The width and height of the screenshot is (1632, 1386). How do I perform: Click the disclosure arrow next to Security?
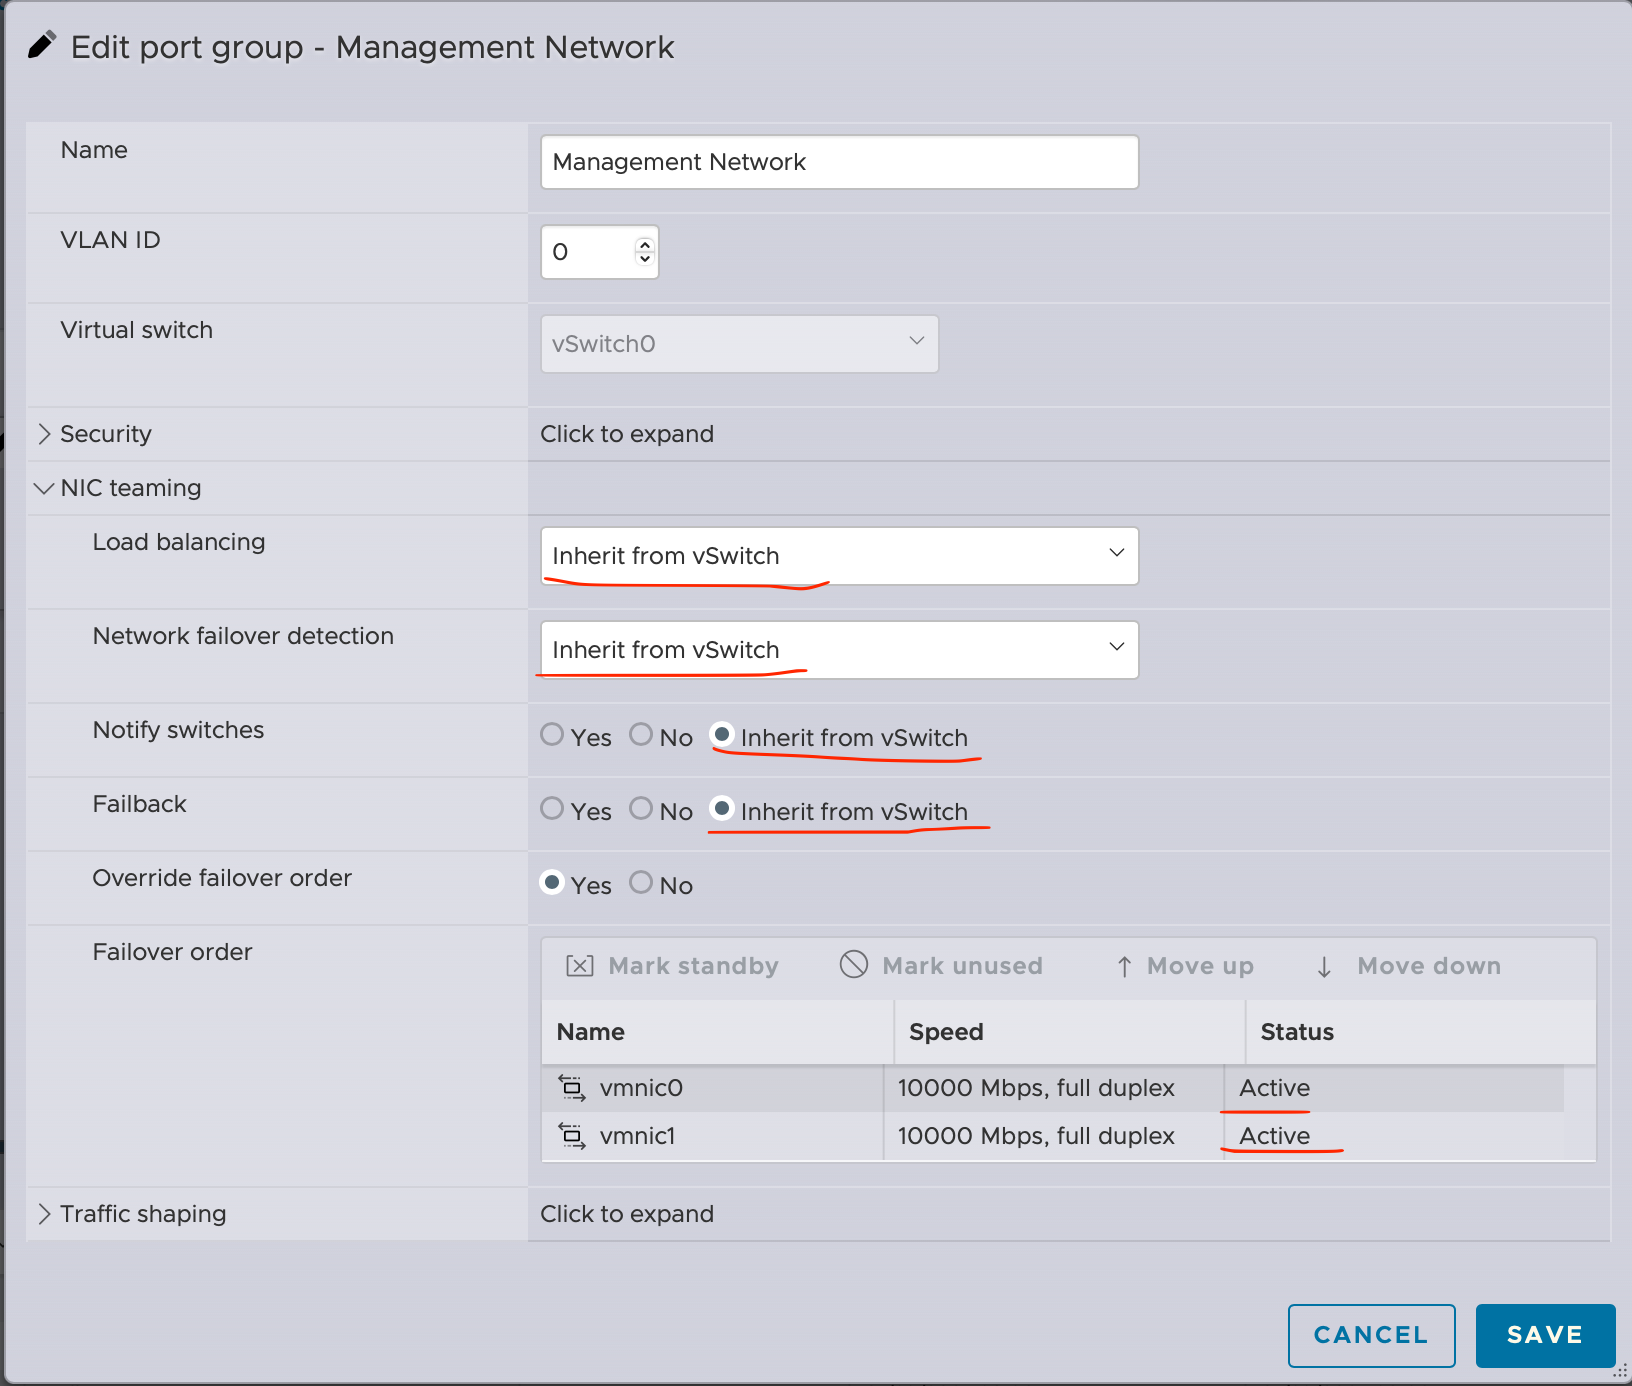pyautogui.click(x=44, y=433)
